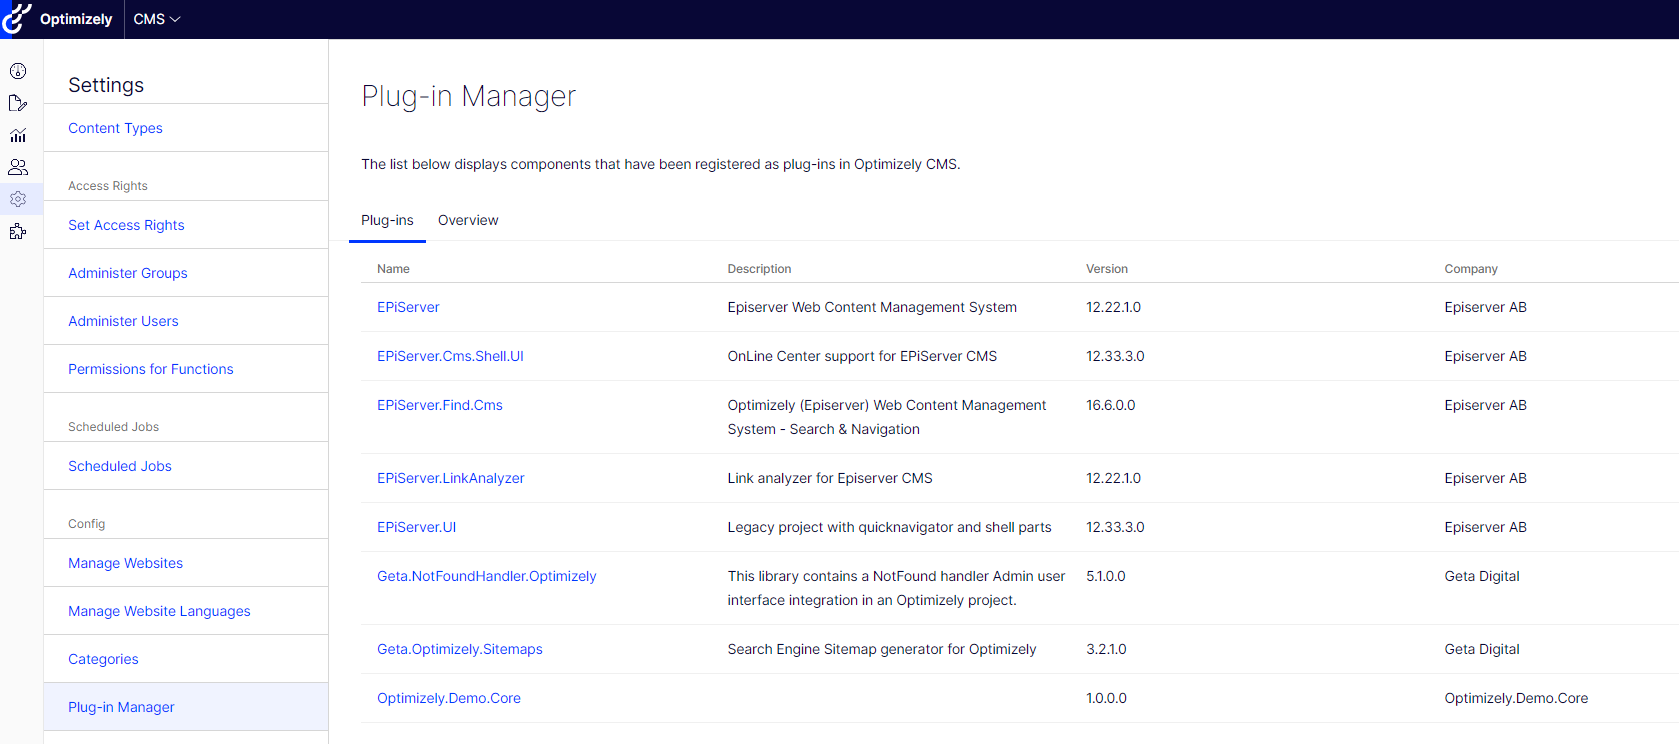Open the Dashboard gauge icon in sidebar
Image resolution: width=1679 pixels, height=744 pixels.
pos(18,71)
